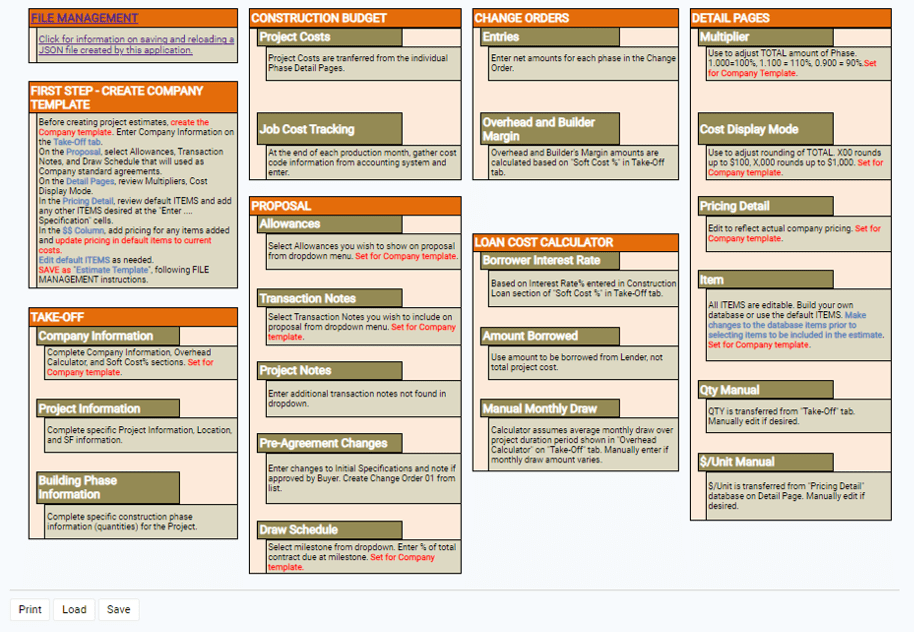Click the Print button
Viewport: 914px width, 632px height.
tap(30, 609)
